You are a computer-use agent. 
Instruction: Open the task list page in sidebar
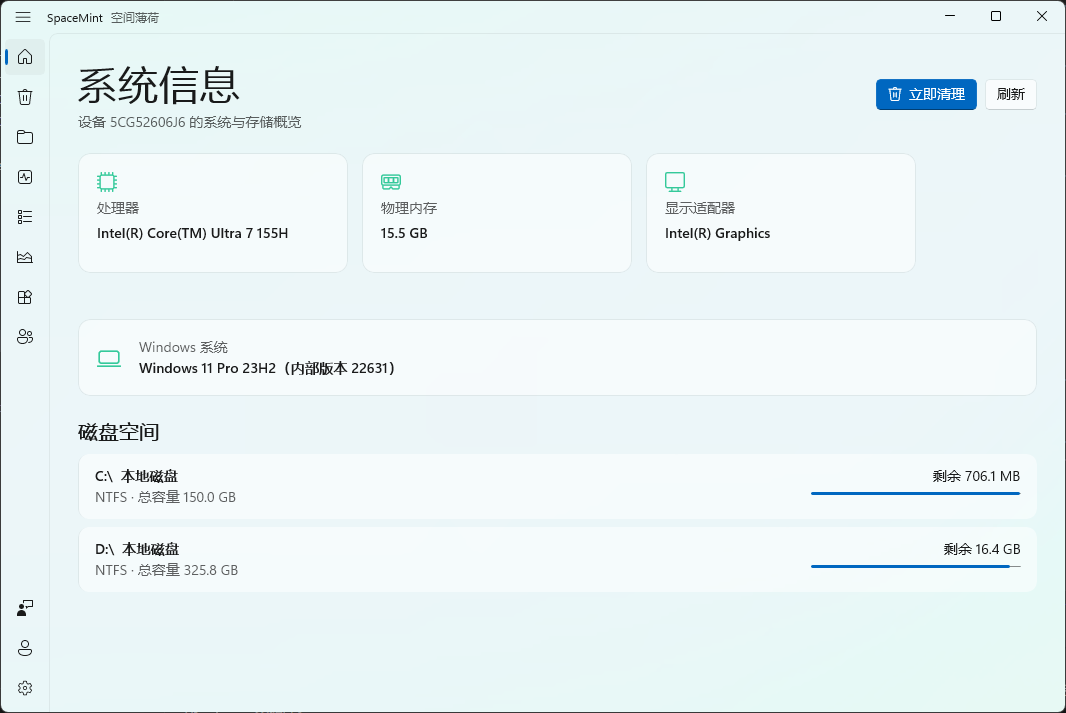coord(25,217)
